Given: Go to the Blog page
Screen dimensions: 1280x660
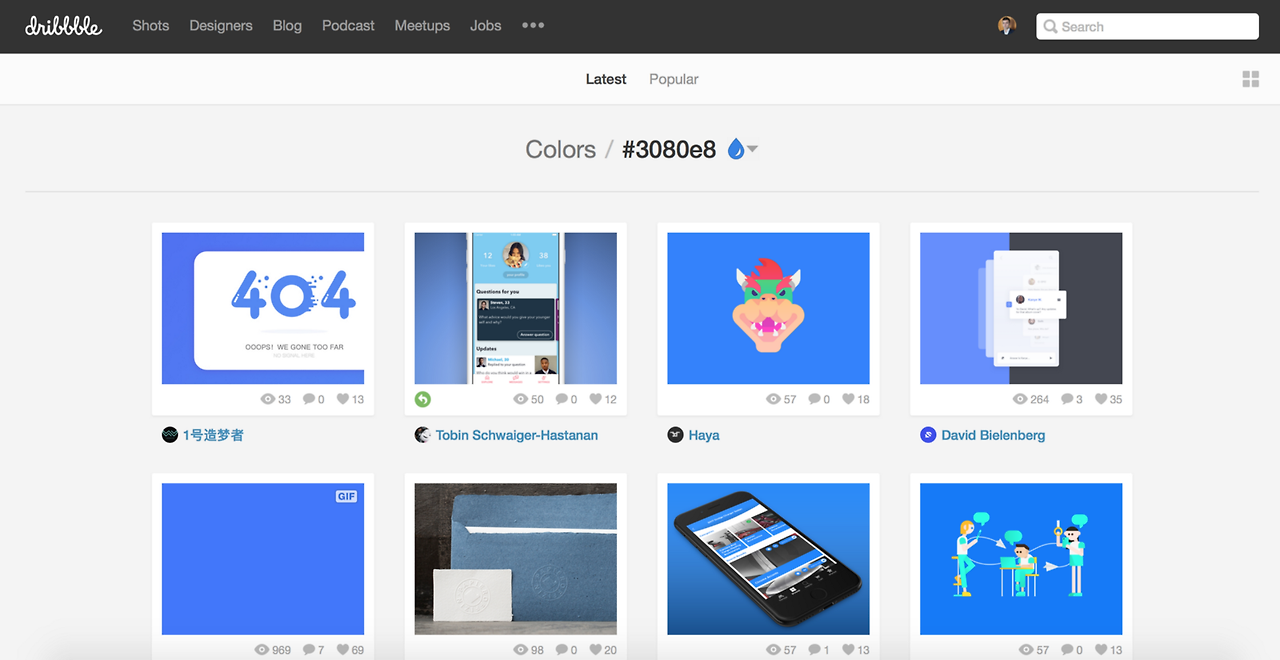Looking at the screenshot, I should tap(287, 26).
